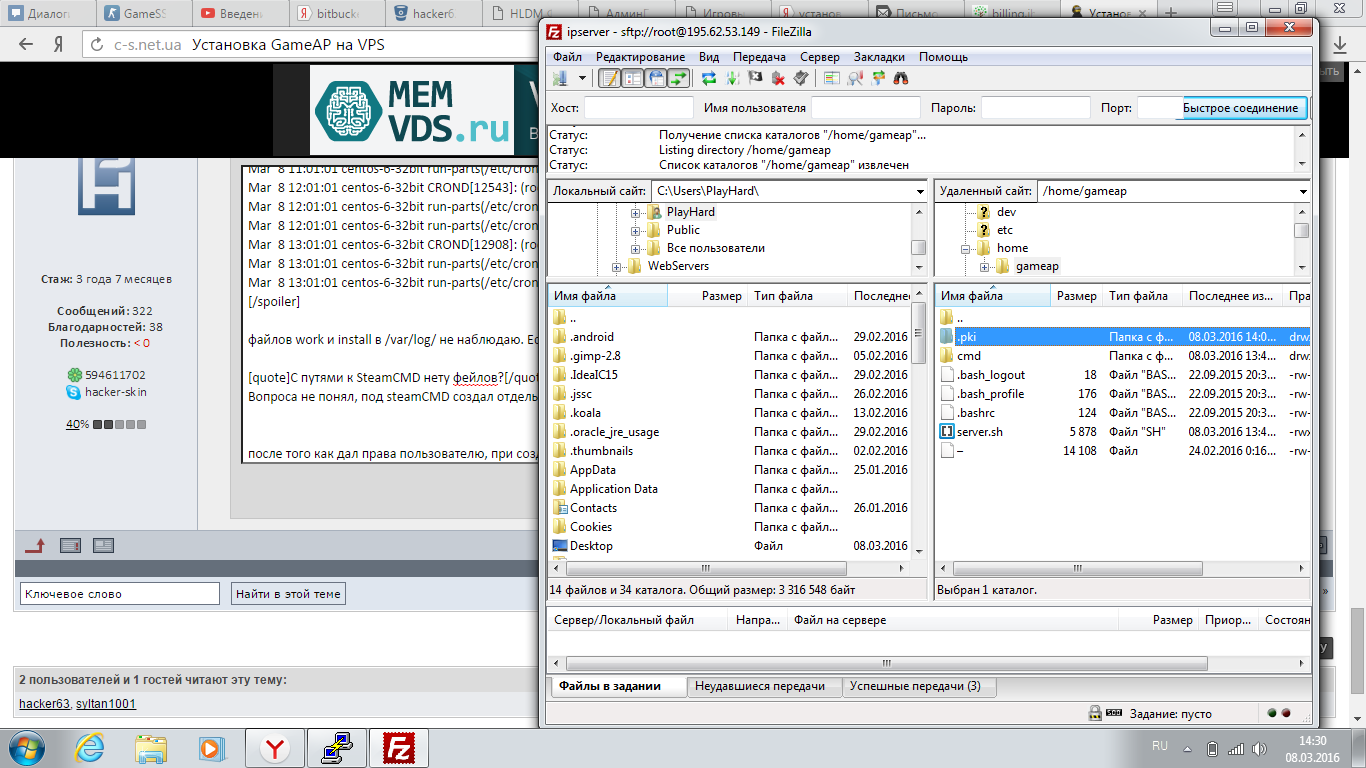This screenshot has width=1366, height=768.
Task: Expand PlayHard folder in local tree
Action: [635, 212]
